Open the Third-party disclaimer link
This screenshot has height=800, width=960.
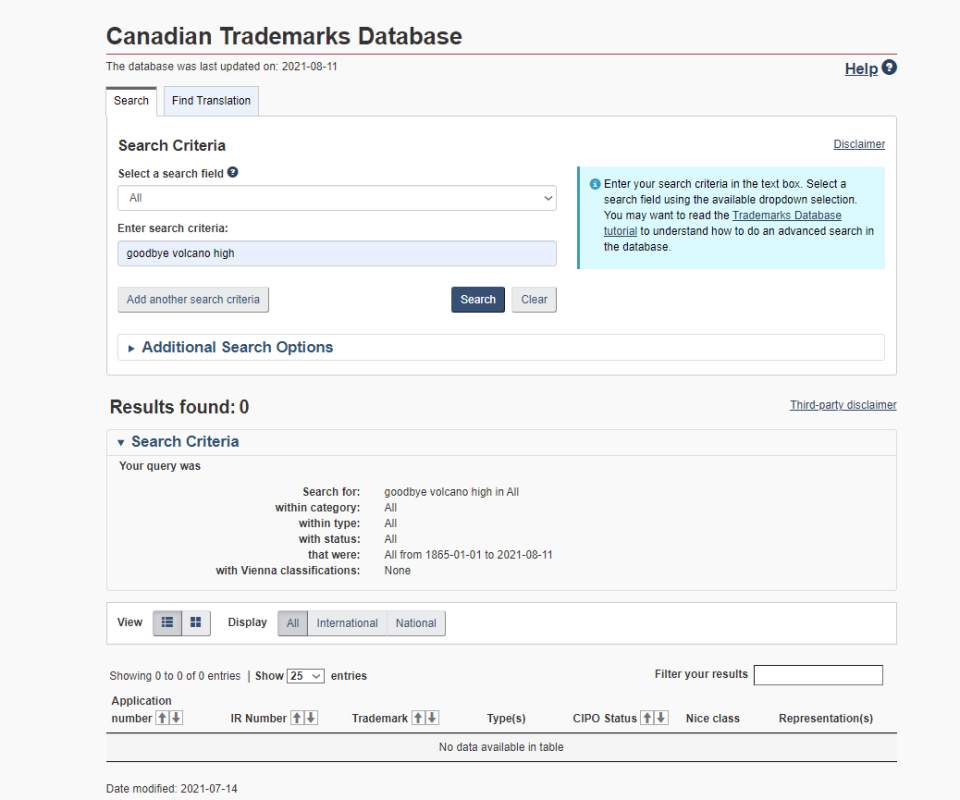843,405
